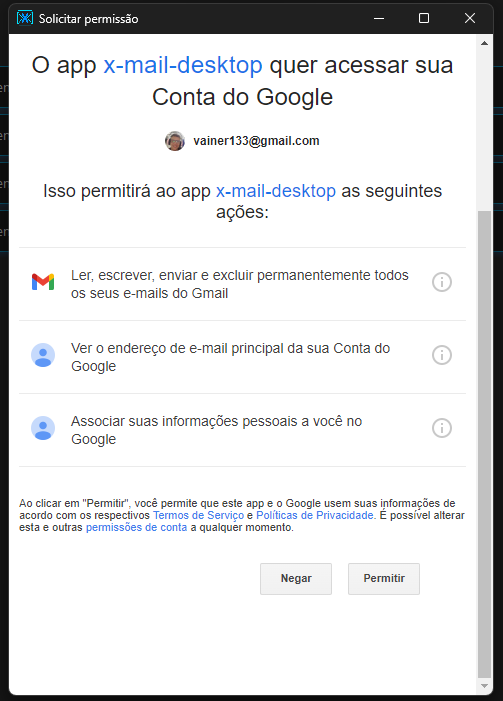This screenshot has width=503, height=701.
Task: Click x-mail-desktop link in 'Isso permitirá' text
Action: [x=276, y=191]
